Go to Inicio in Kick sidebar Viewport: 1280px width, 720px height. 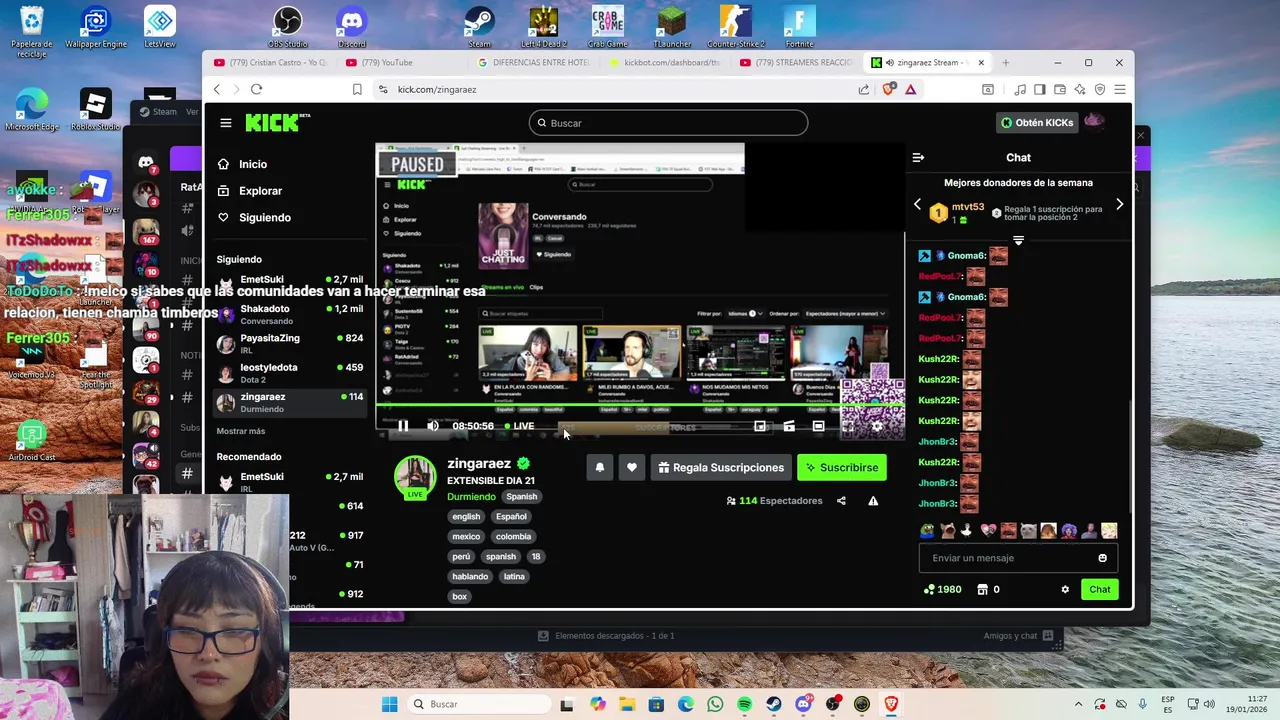coord(253,164)
